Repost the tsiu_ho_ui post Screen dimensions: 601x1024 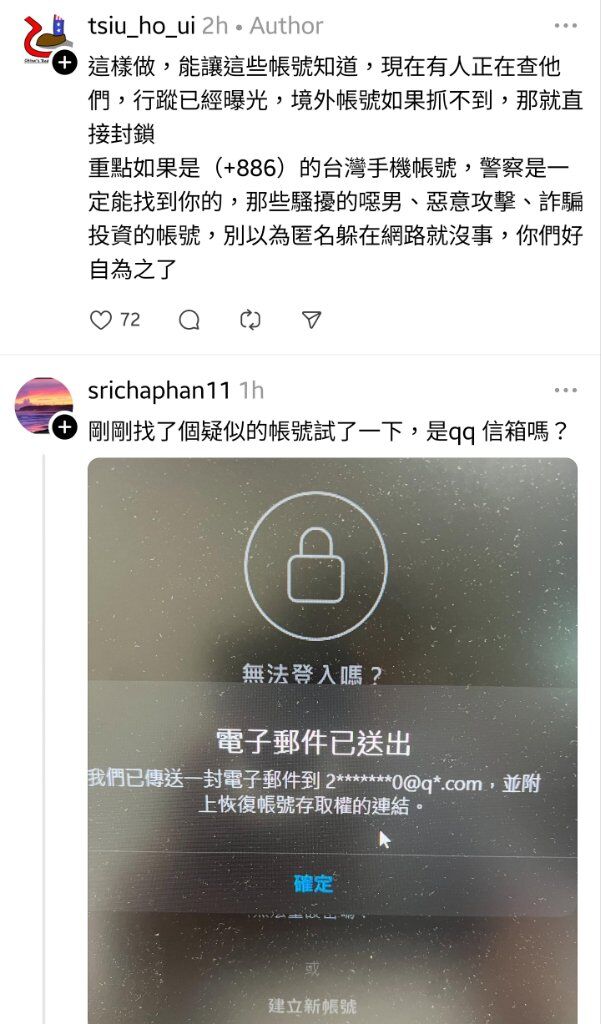tap(250, 320)
